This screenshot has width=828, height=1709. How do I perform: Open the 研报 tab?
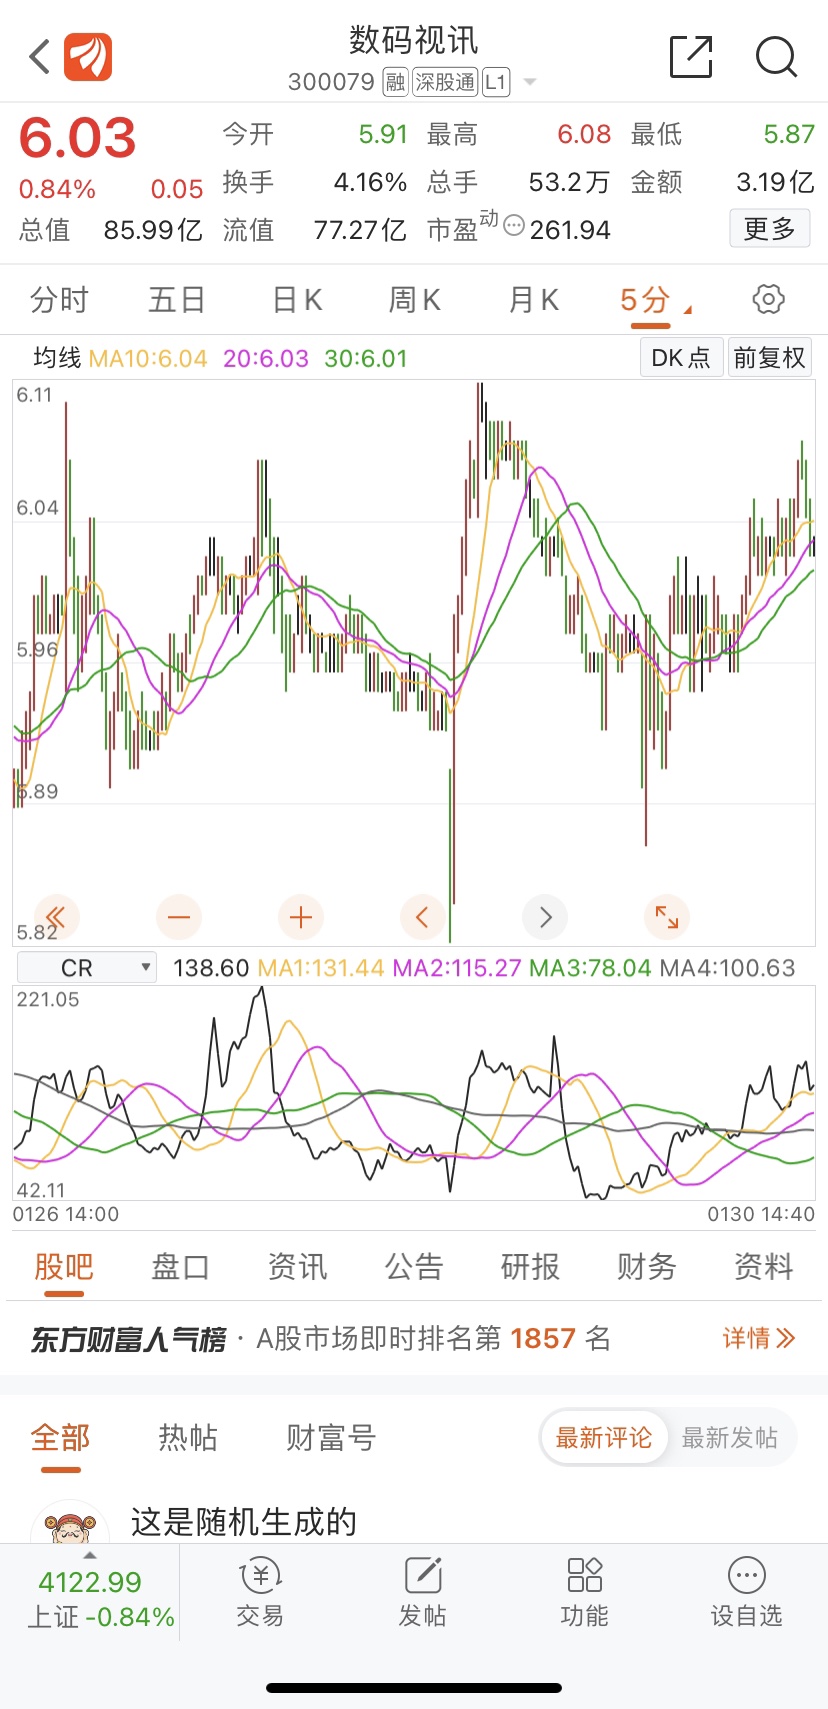coord(530,1267)
